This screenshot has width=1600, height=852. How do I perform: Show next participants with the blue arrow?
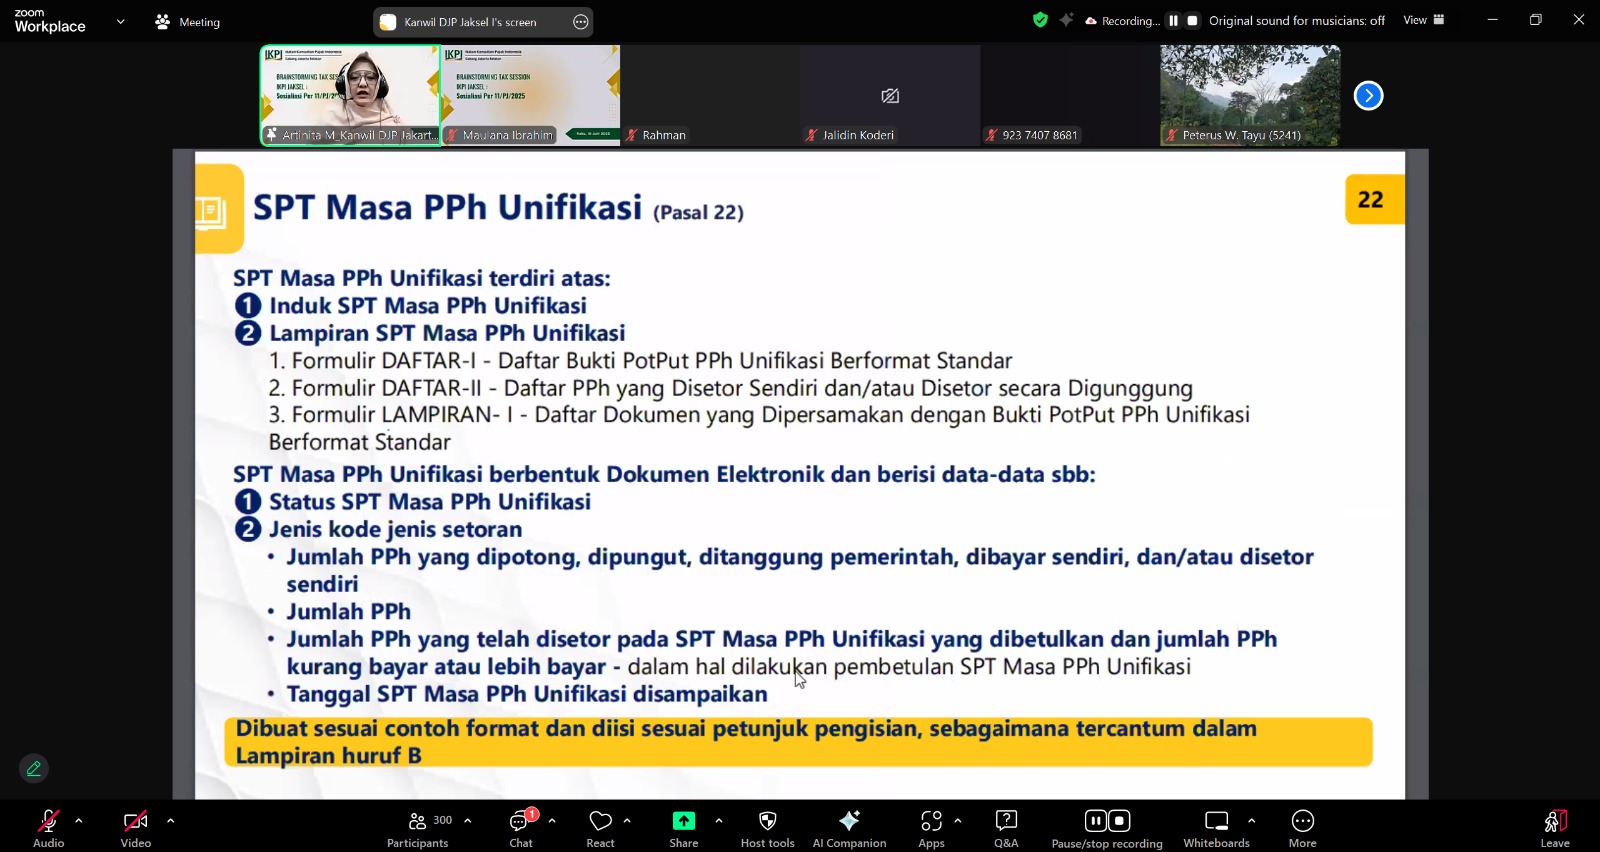point(1368,96)
